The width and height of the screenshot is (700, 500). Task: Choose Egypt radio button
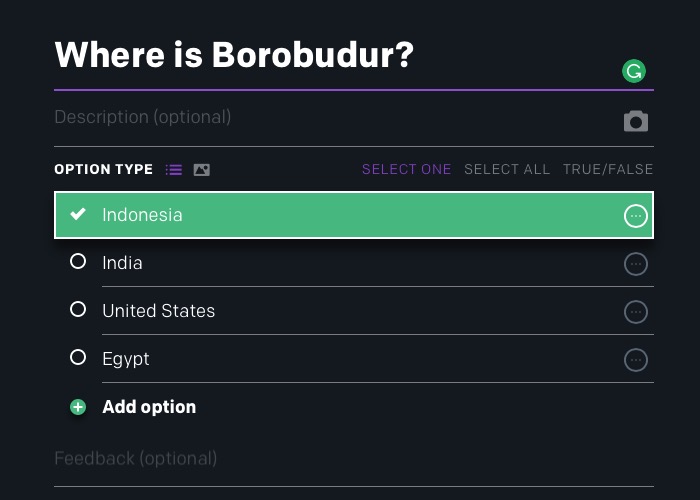click(78, 357)
